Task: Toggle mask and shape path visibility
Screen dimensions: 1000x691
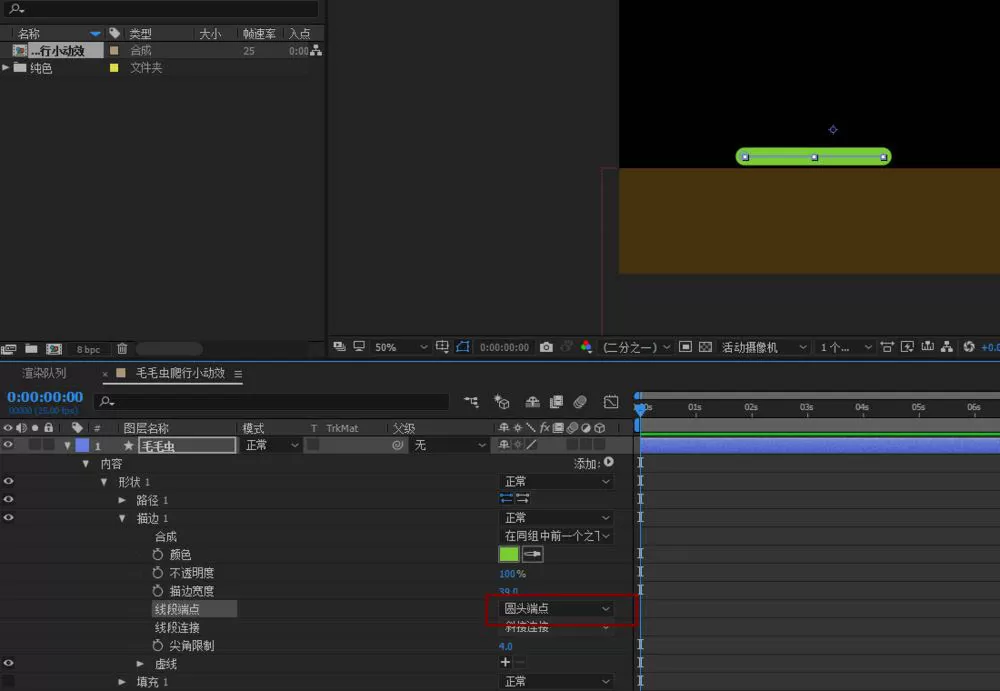Action: pos(463,346)
